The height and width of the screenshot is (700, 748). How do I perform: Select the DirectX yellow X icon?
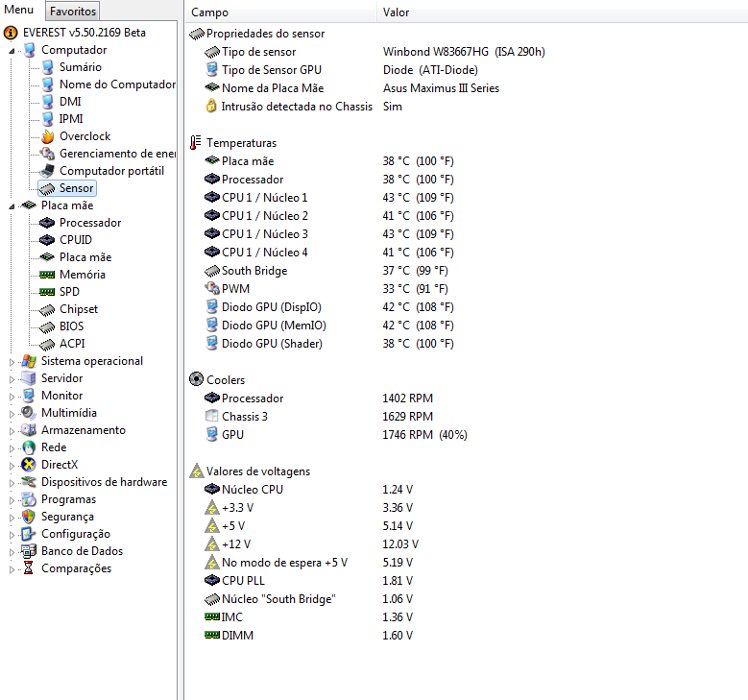[29, 465]
